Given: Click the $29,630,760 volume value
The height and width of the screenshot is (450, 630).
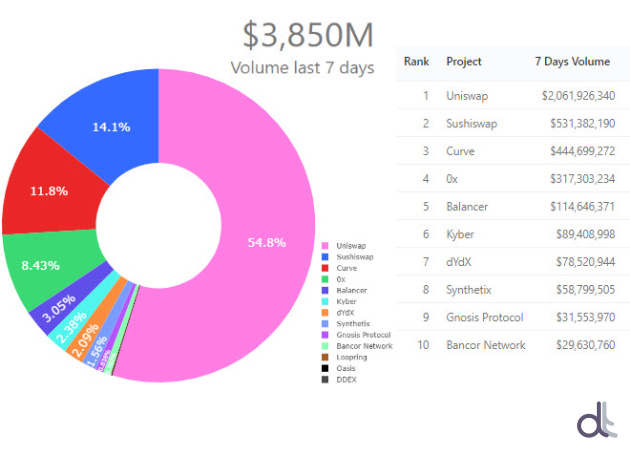Looking at the screenshot, I should pyautogui.click(x=585, y=346).
